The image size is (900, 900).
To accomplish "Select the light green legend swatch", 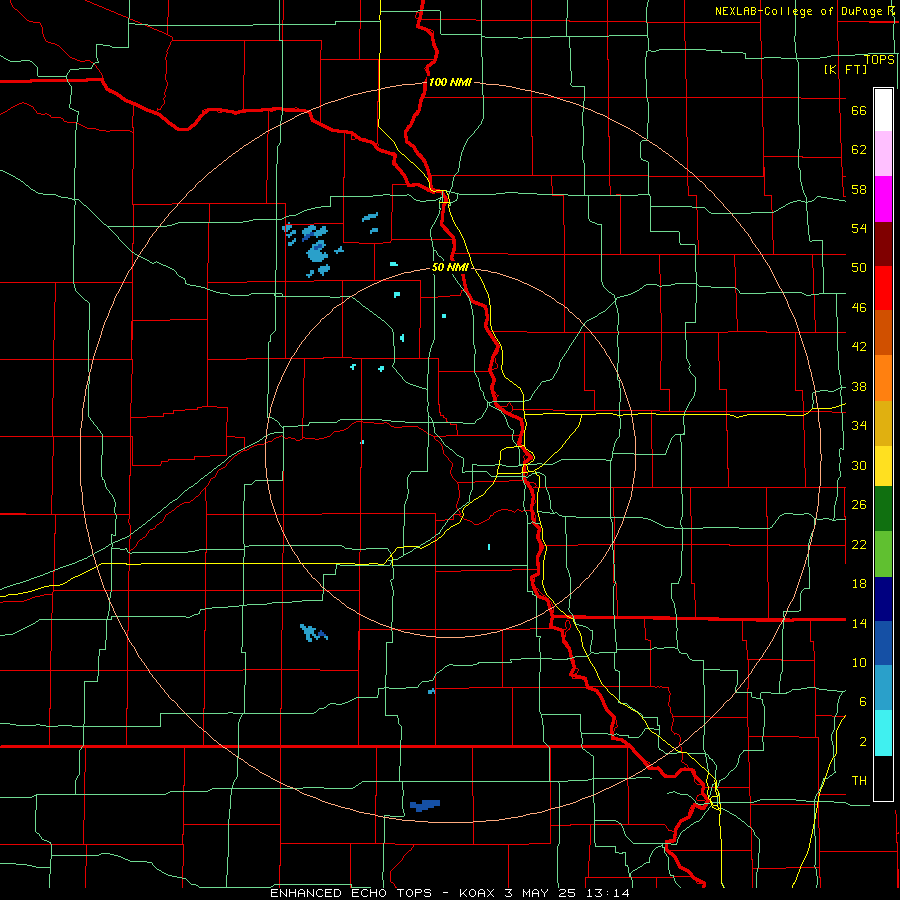I will [883, 554].
